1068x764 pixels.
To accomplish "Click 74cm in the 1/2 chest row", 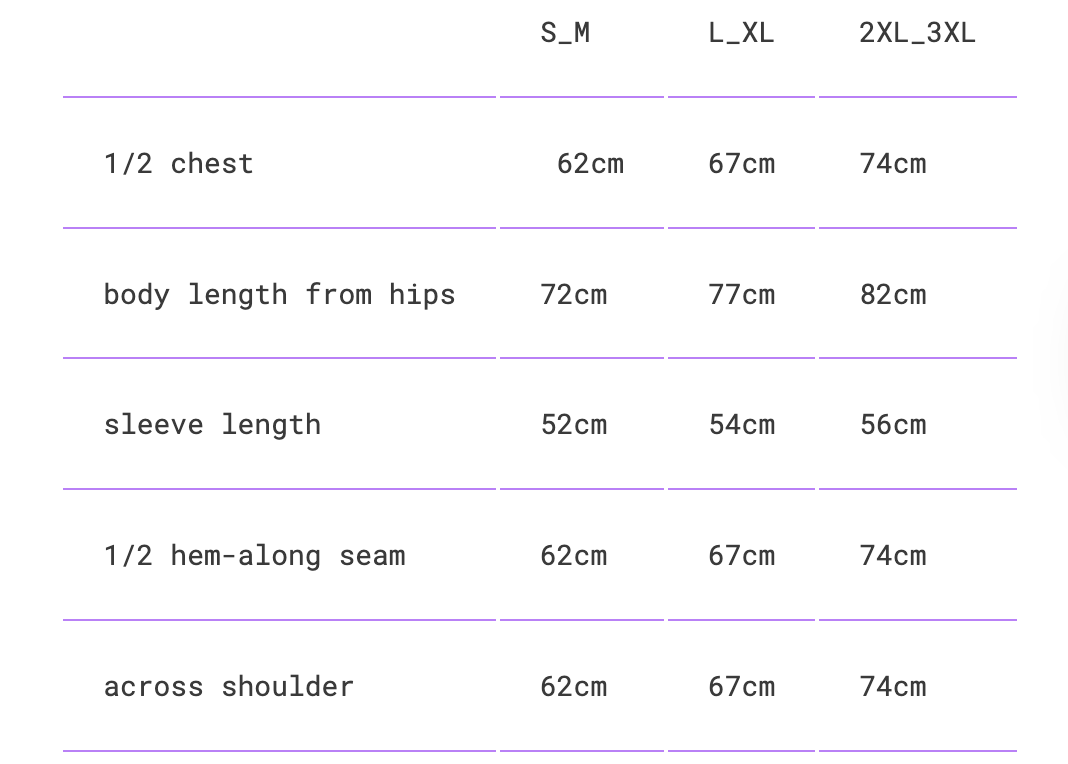I will pos(893,163).
